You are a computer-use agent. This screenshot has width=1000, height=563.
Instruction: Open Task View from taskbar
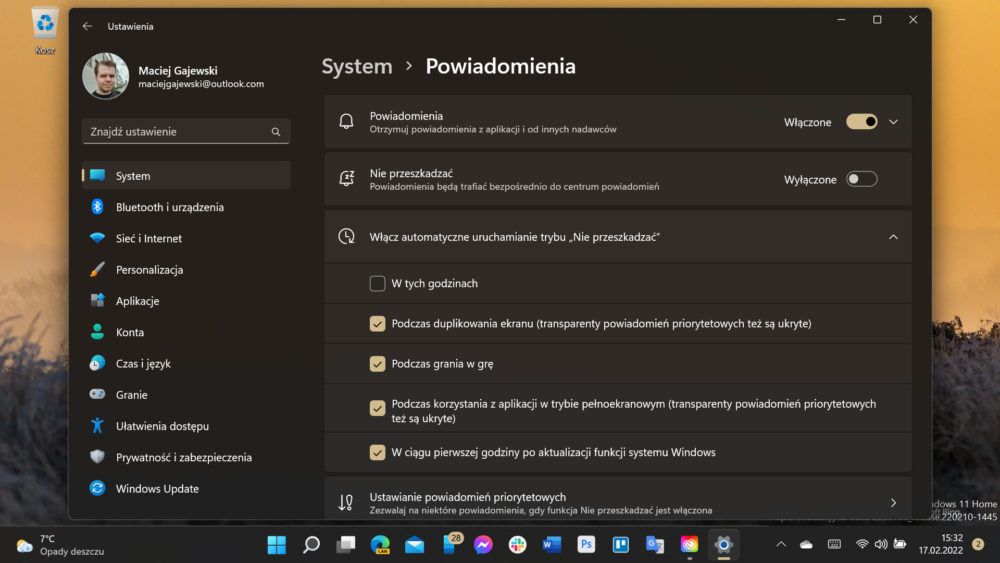point(346,545)
